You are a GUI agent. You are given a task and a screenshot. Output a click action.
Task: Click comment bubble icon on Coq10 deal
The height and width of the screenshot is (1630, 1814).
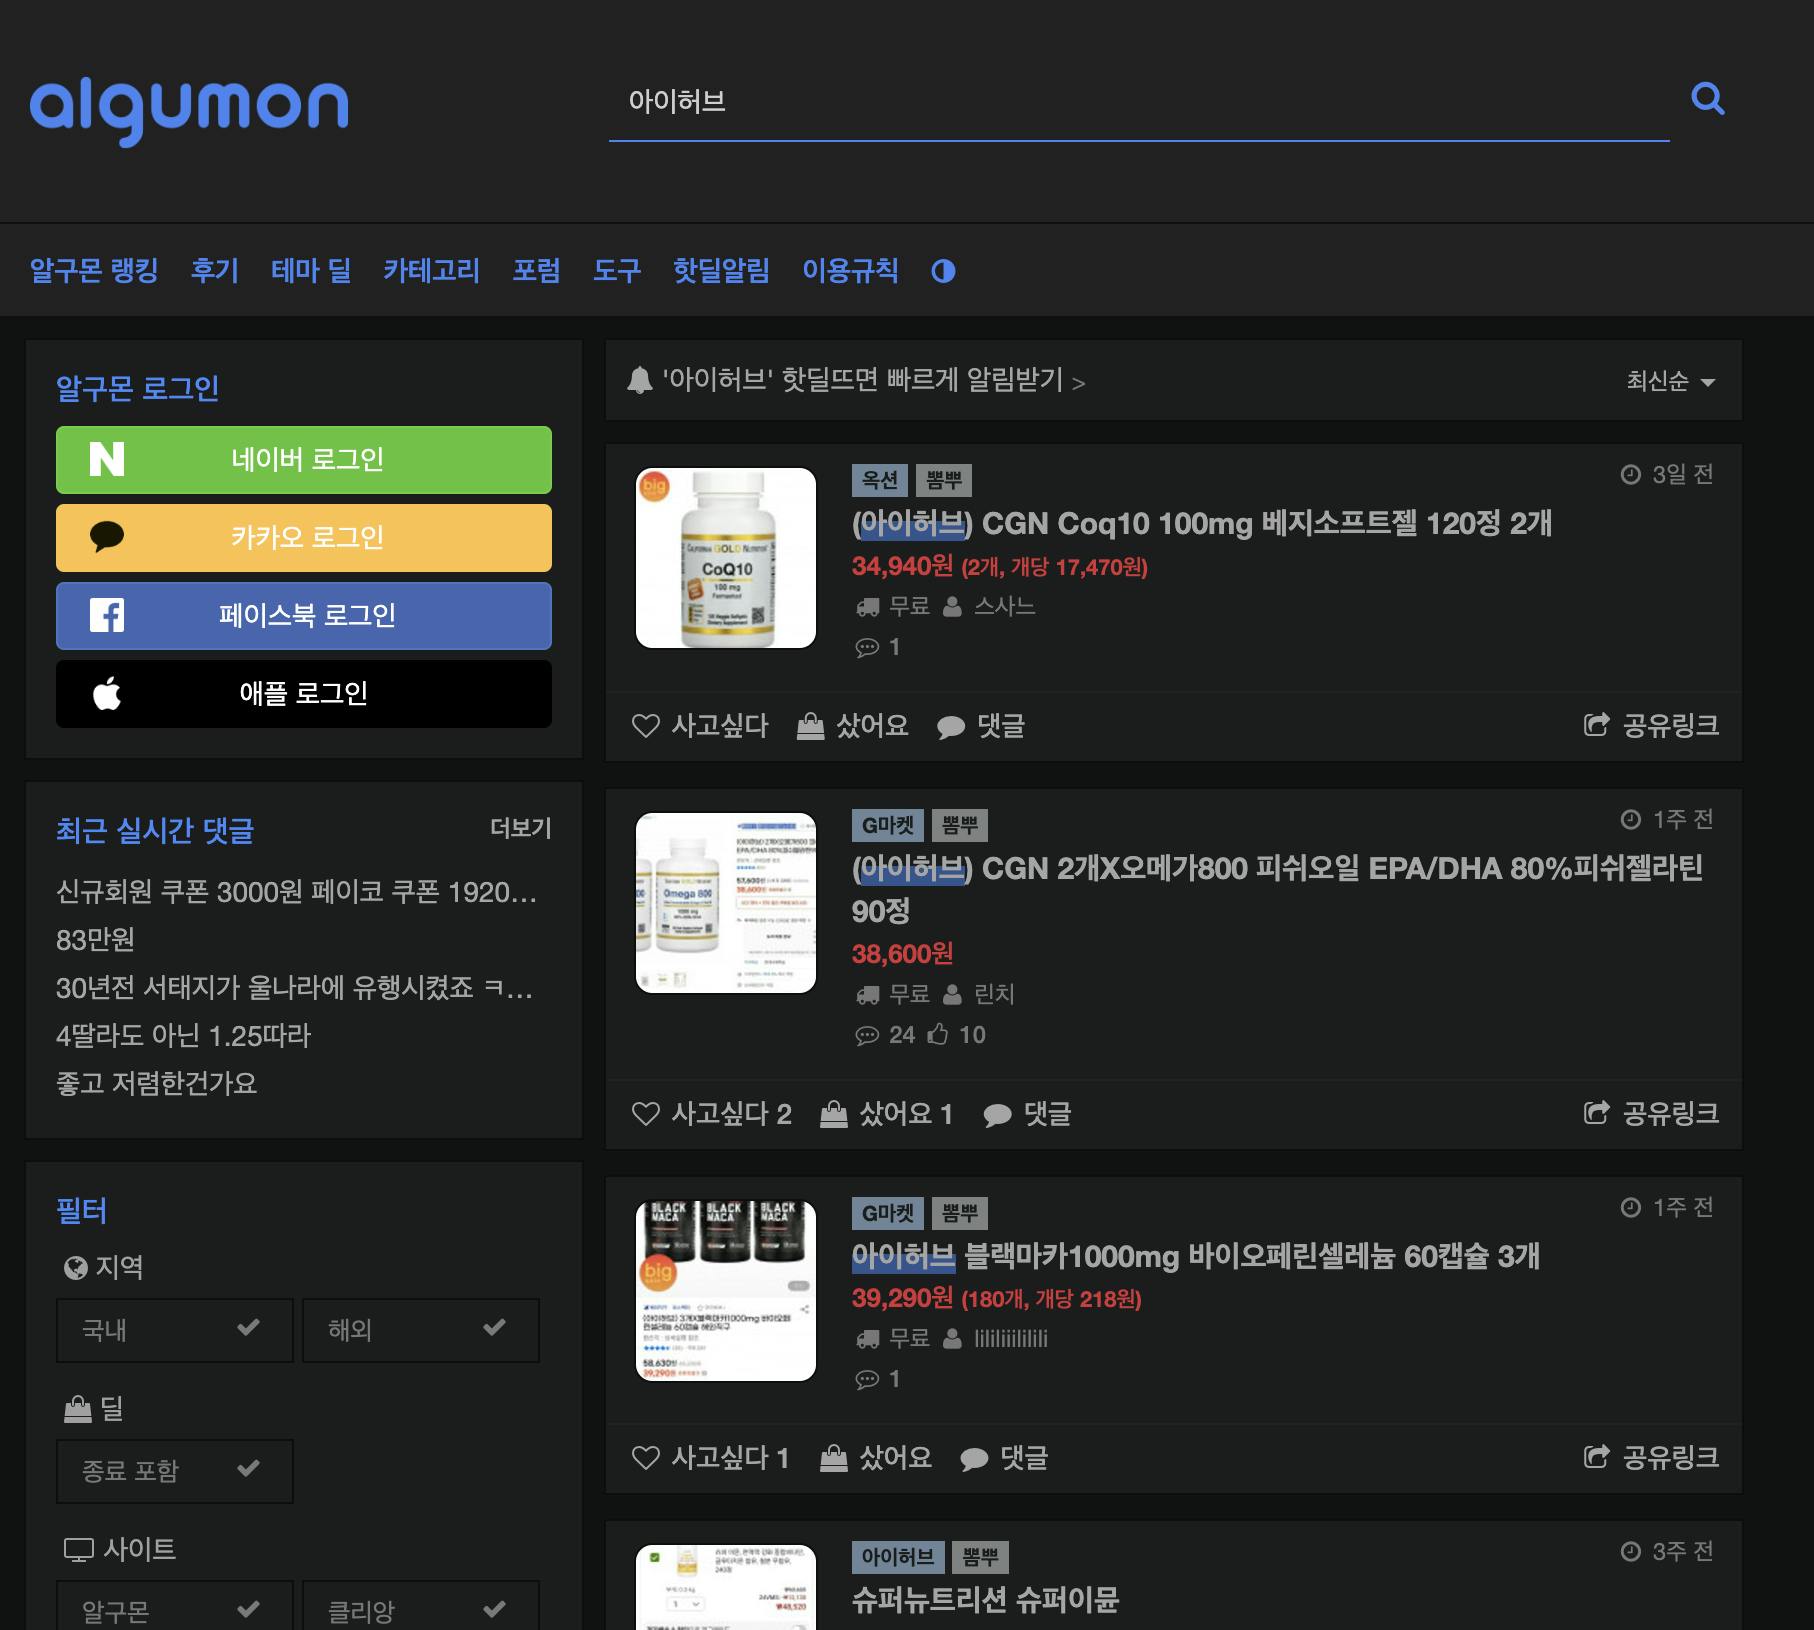[951, 727]
